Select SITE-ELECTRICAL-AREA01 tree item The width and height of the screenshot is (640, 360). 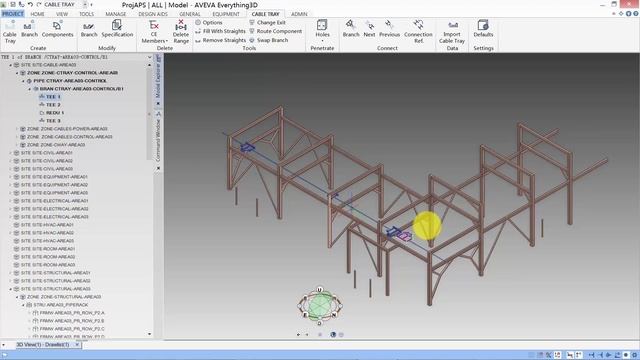pos(51,201)
